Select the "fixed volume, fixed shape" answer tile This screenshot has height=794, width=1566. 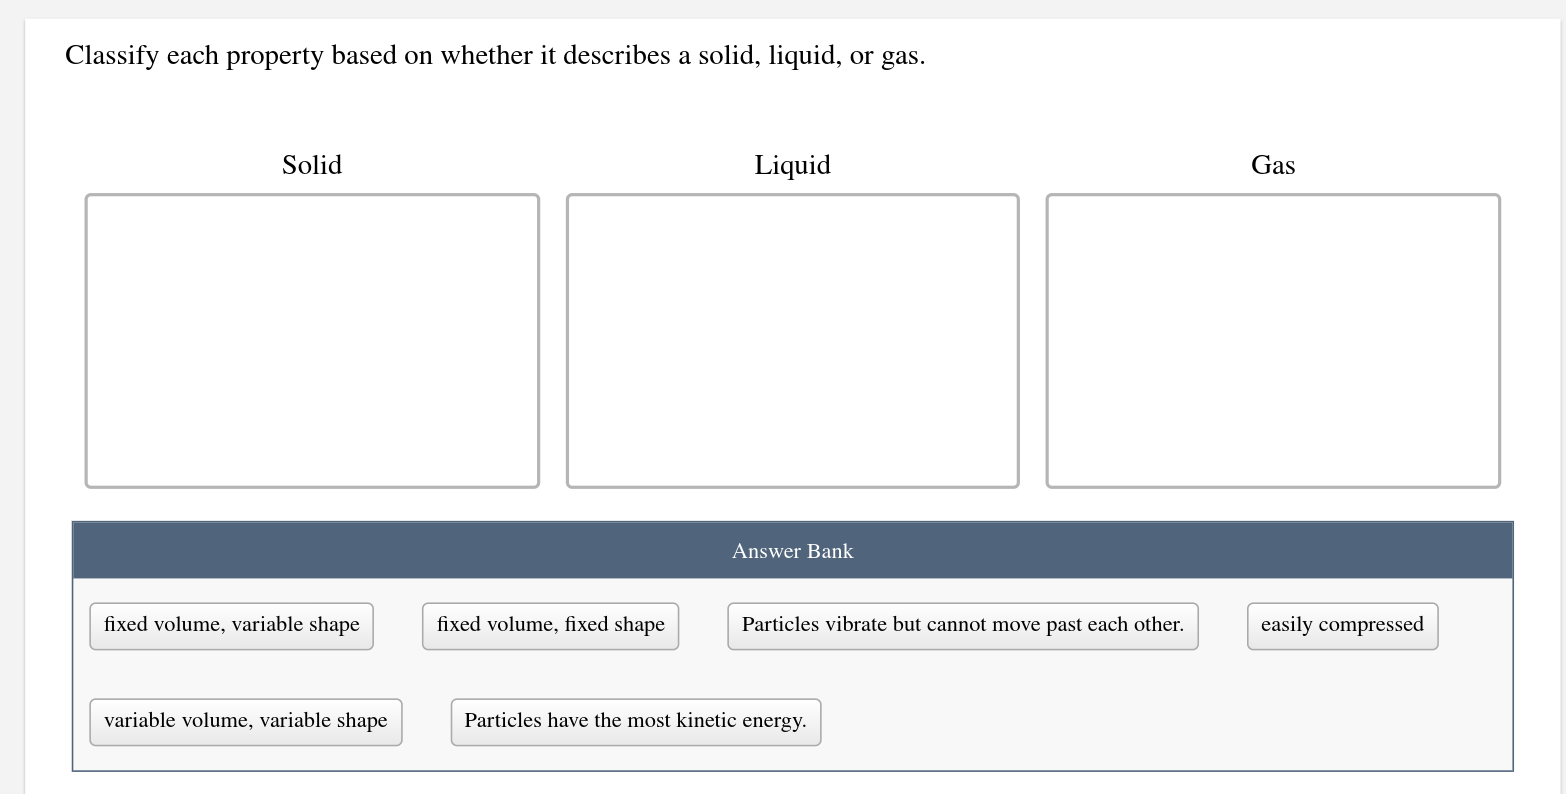coord(550,624)
